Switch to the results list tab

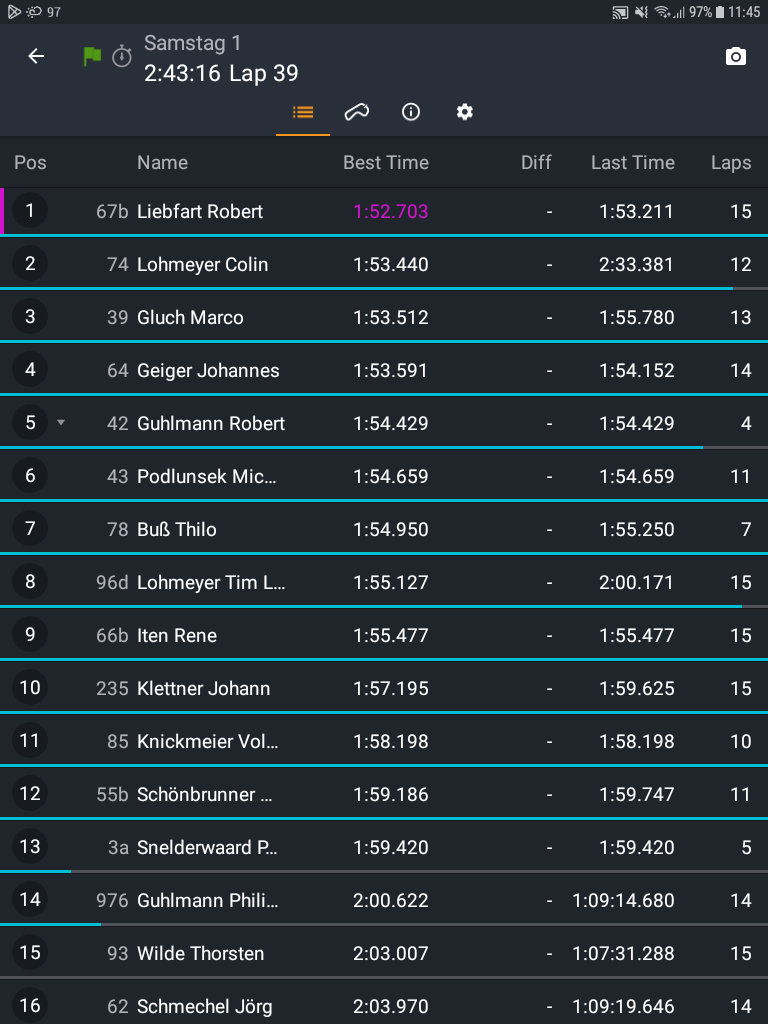(303, 112)
